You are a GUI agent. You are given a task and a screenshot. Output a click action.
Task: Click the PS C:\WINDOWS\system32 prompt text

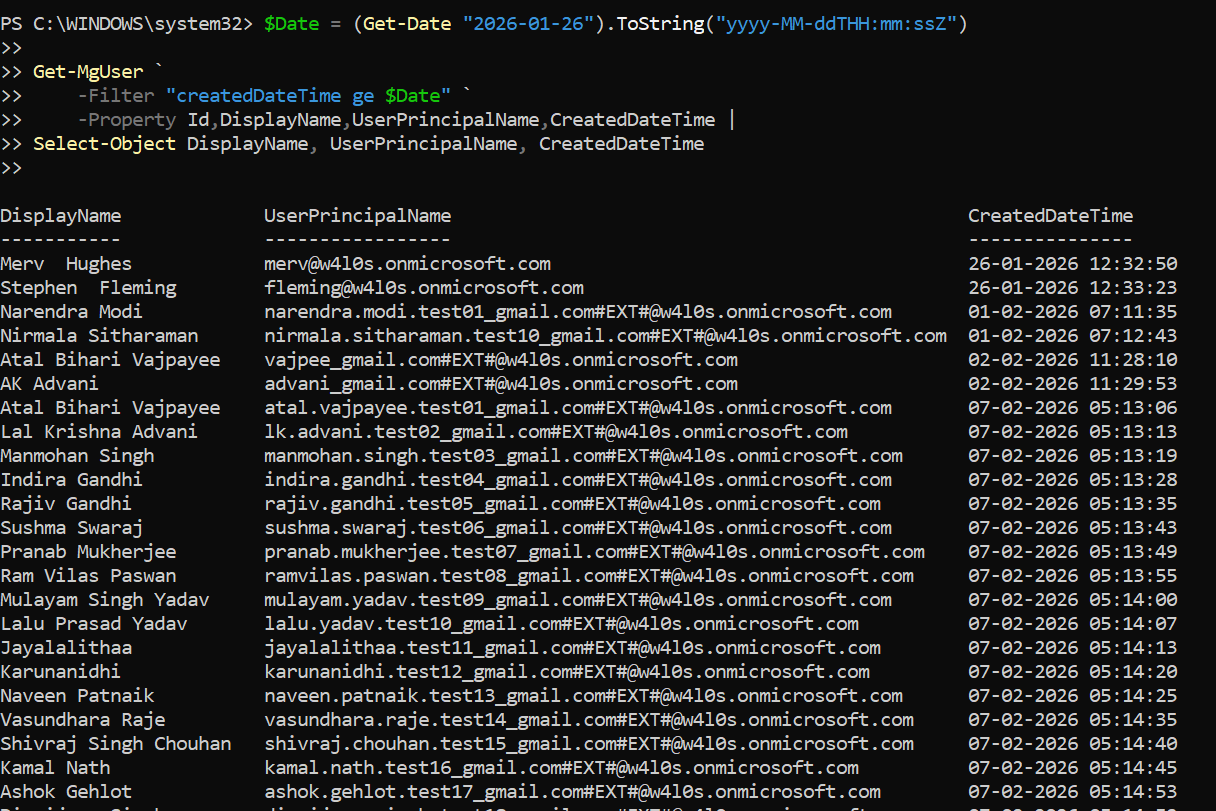click(x=126, y=24)
